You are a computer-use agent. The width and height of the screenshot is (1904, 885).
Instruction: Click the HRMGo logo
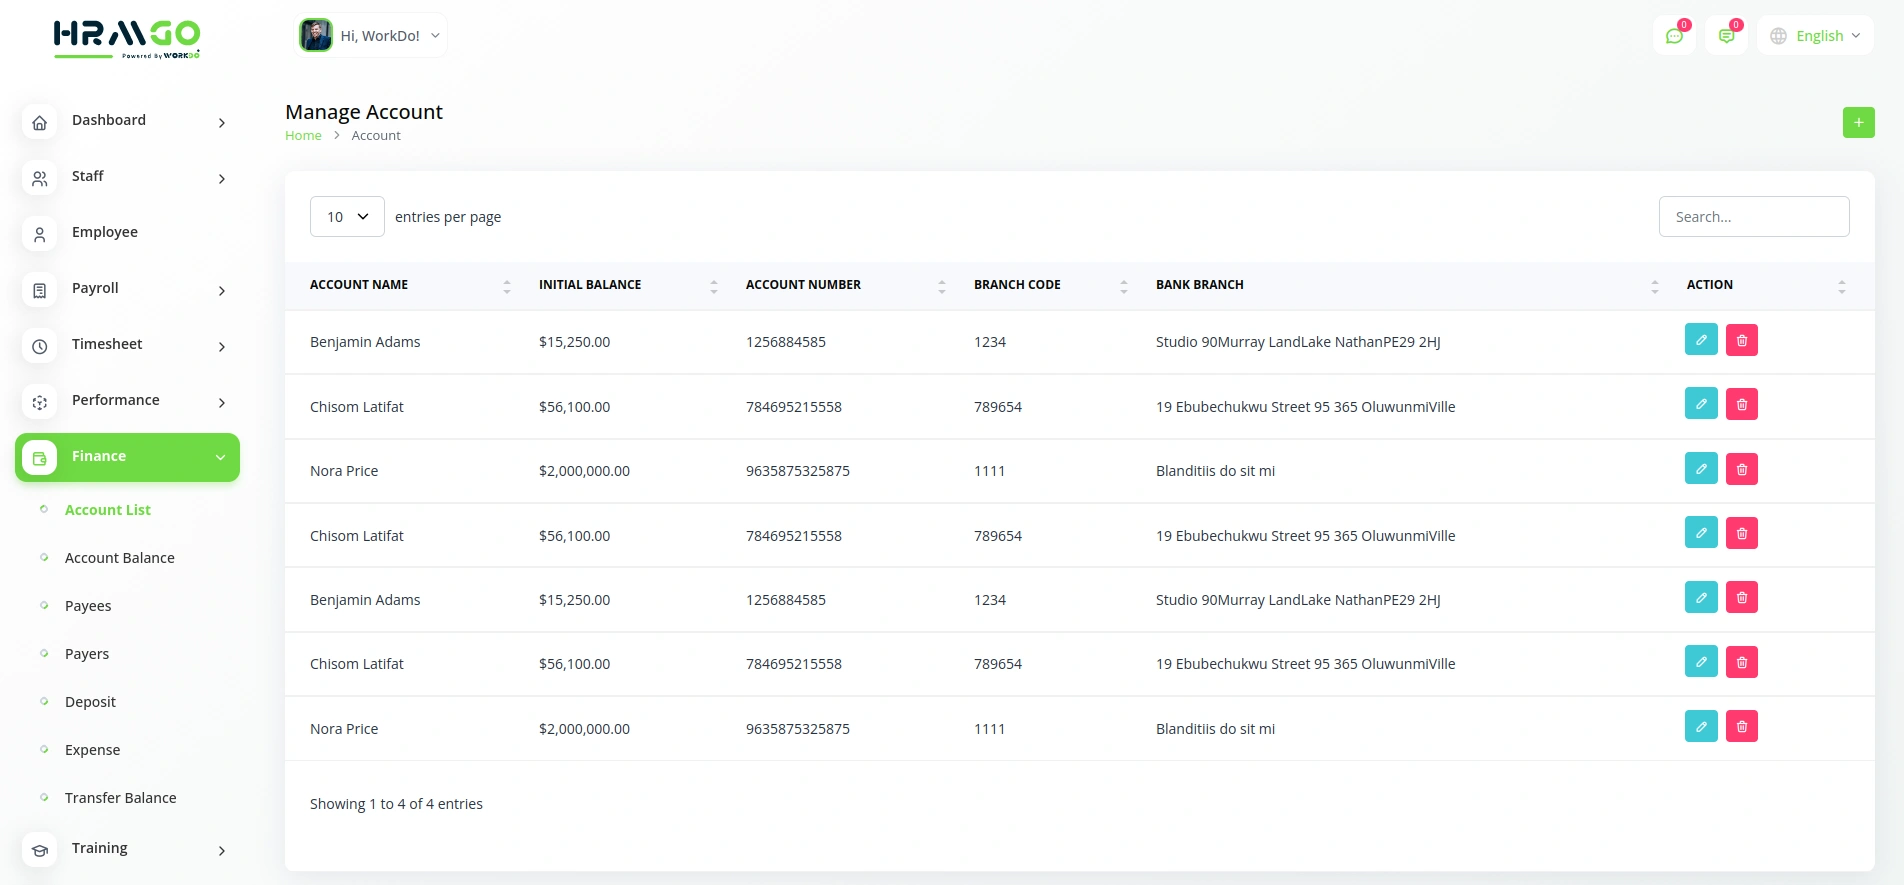[x=127, y=39]
